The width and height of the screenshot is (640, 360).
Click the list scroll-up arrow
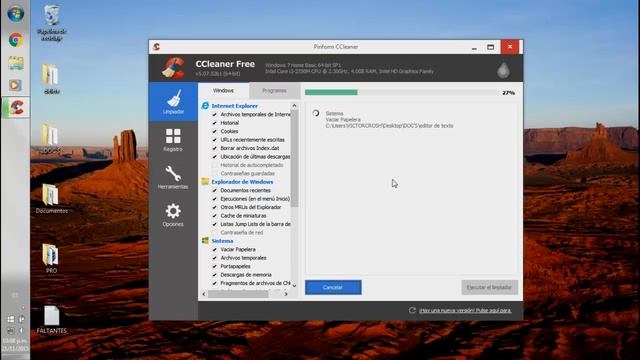coord(294,106)
